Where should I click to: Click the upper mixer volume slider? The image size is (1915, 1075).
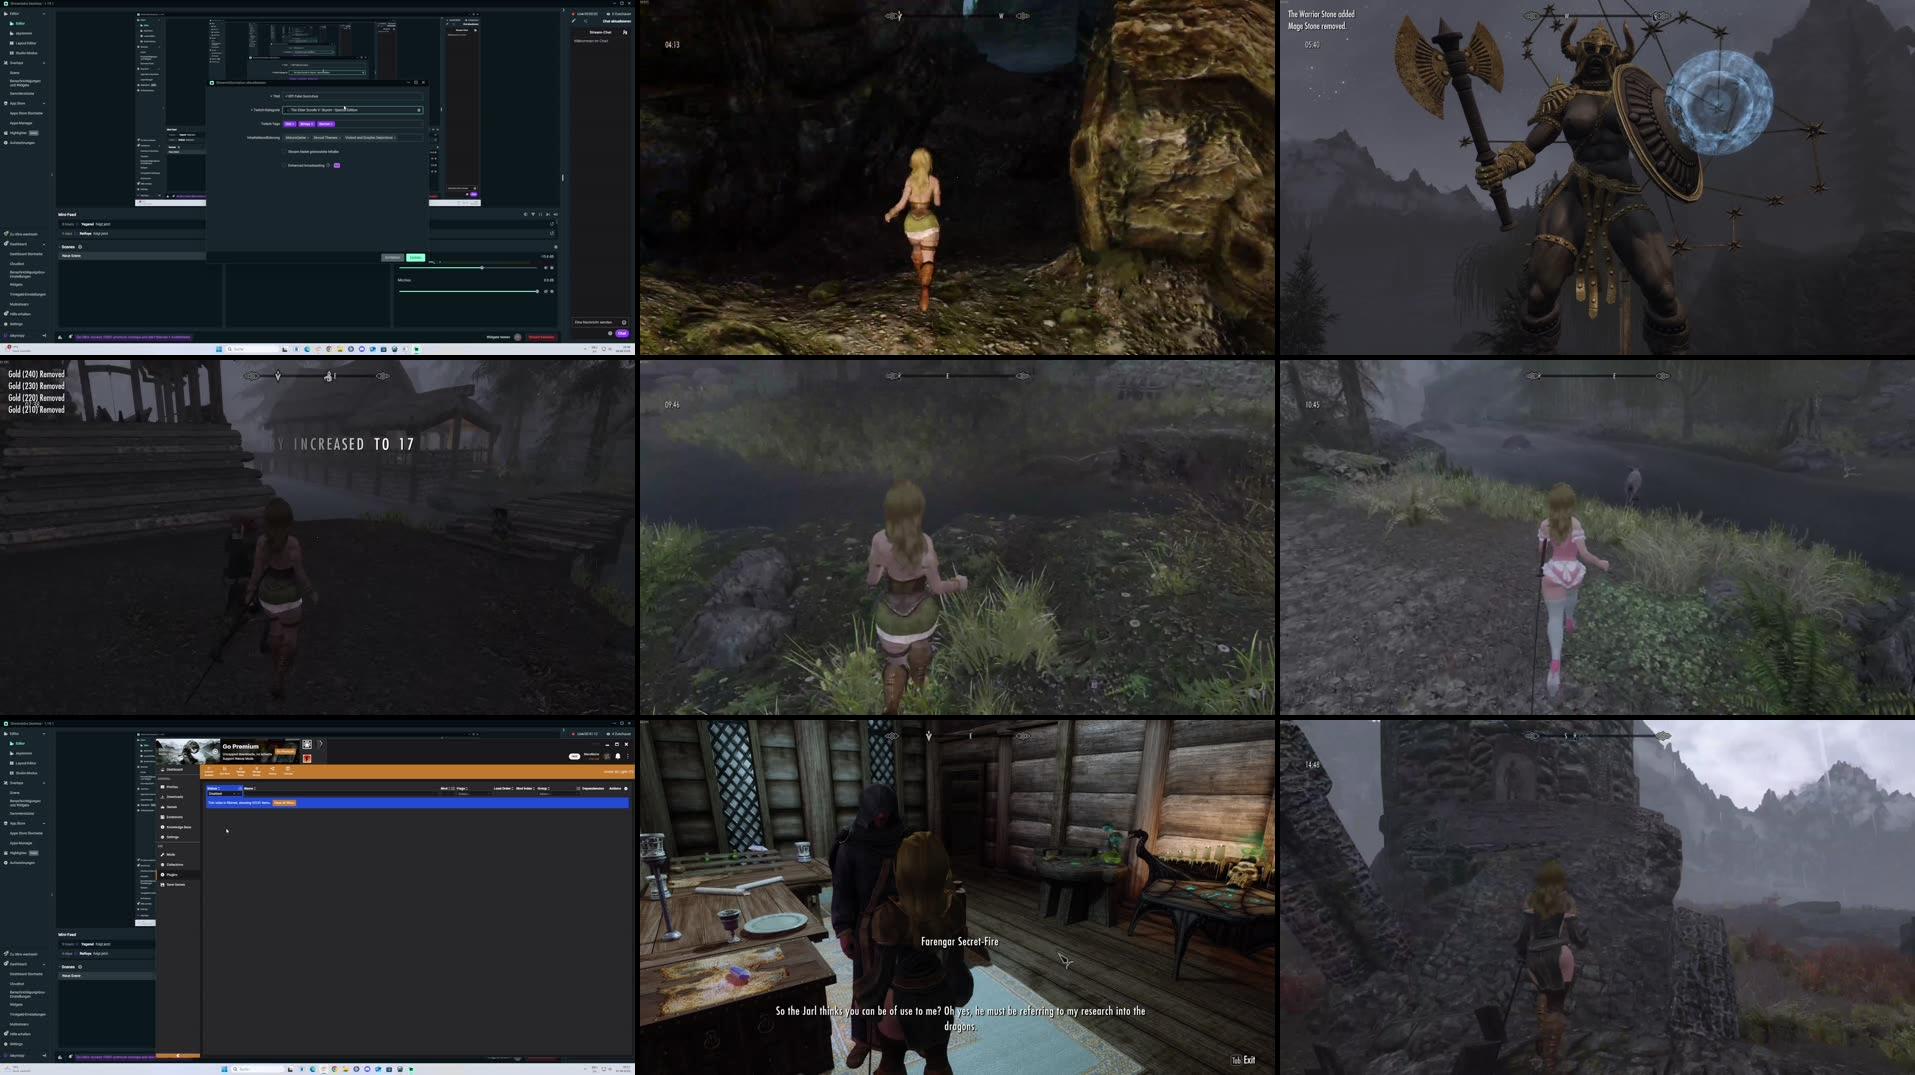point(468,268)
